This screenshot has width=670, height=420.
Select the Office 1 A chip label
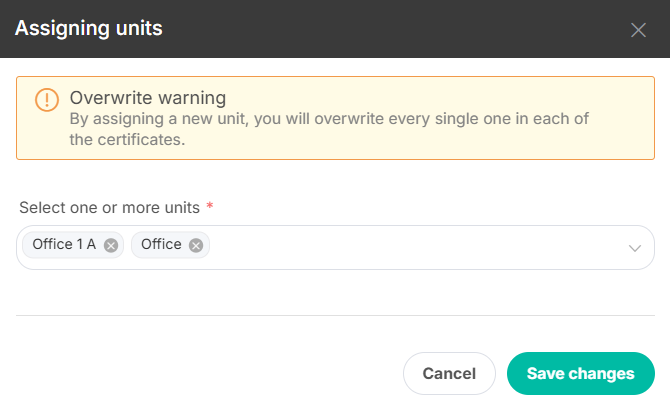[x=64, y=244]
